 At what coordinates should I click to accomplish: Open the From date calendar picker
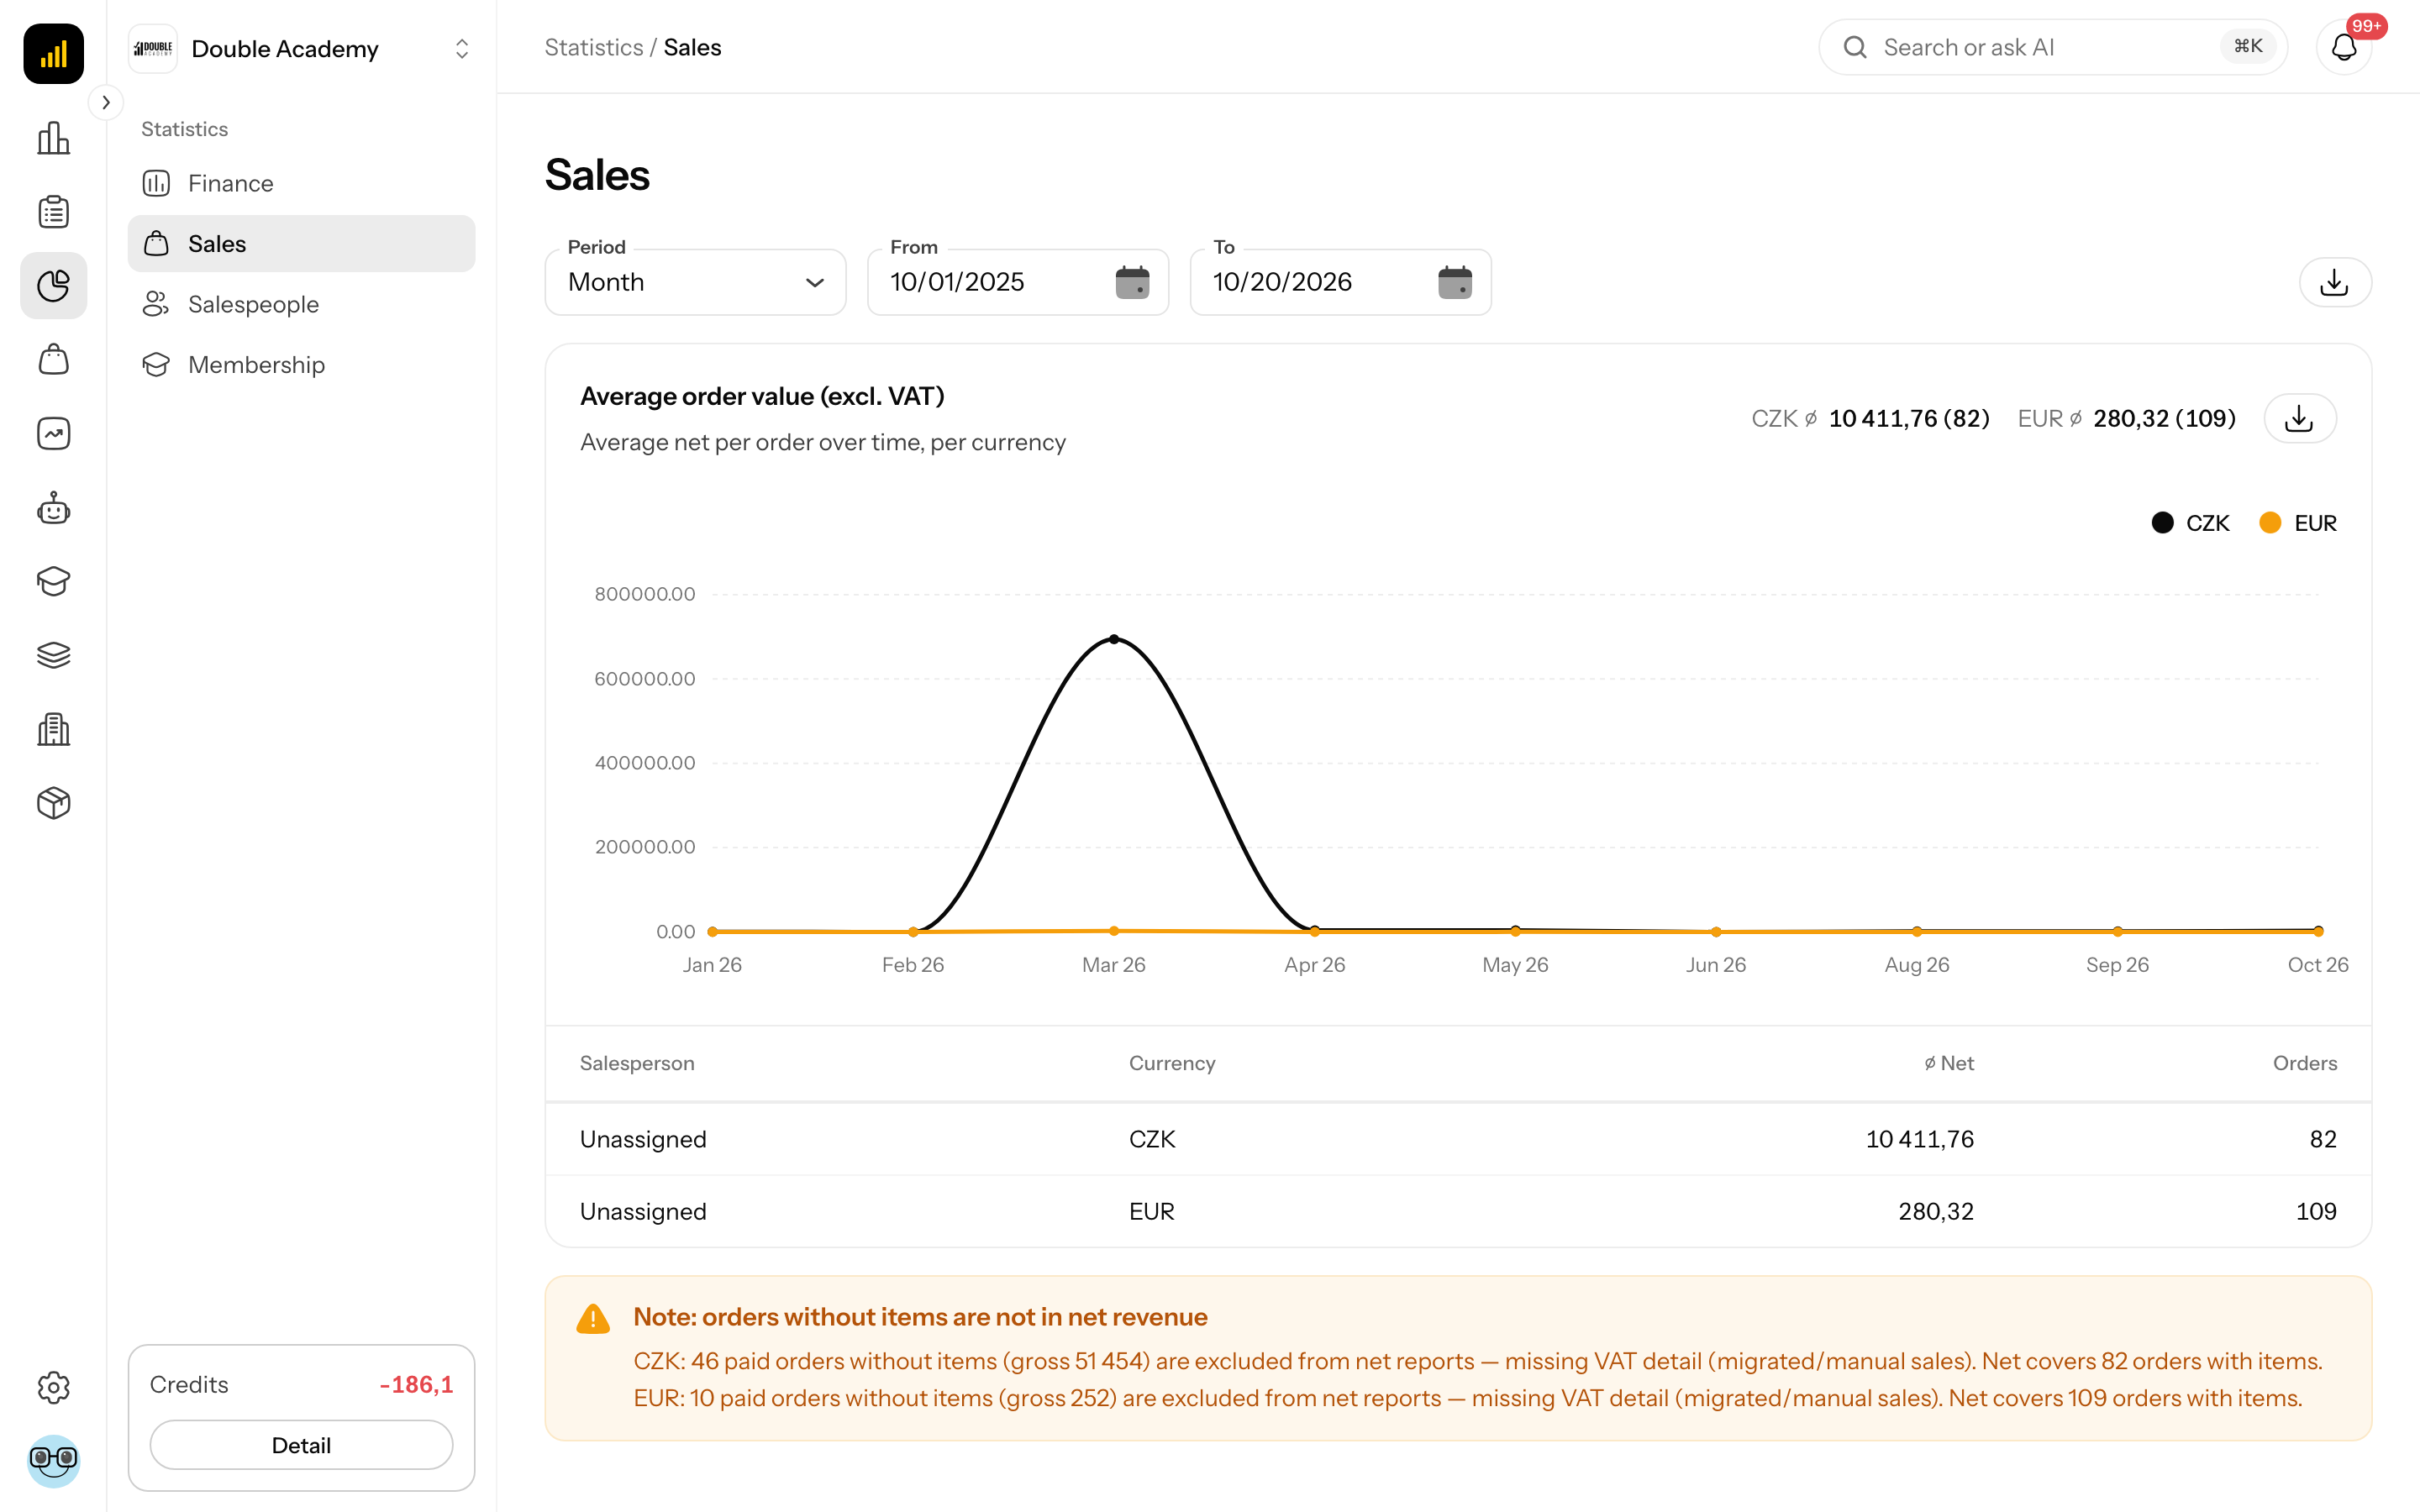tap(1132, 282)
